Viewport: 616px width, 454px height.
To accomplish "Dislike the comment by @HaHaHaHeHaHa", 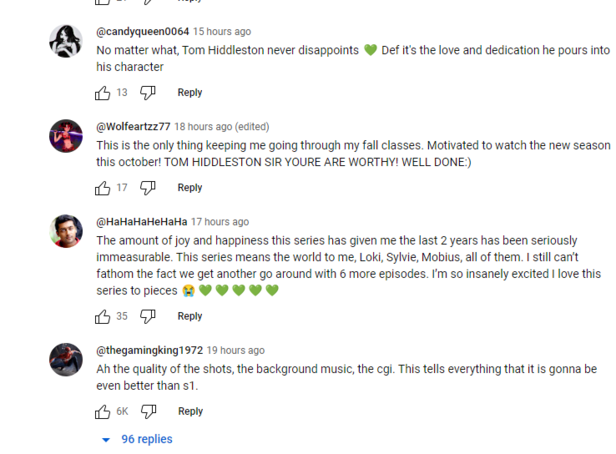I will click(x=148, y=317).
